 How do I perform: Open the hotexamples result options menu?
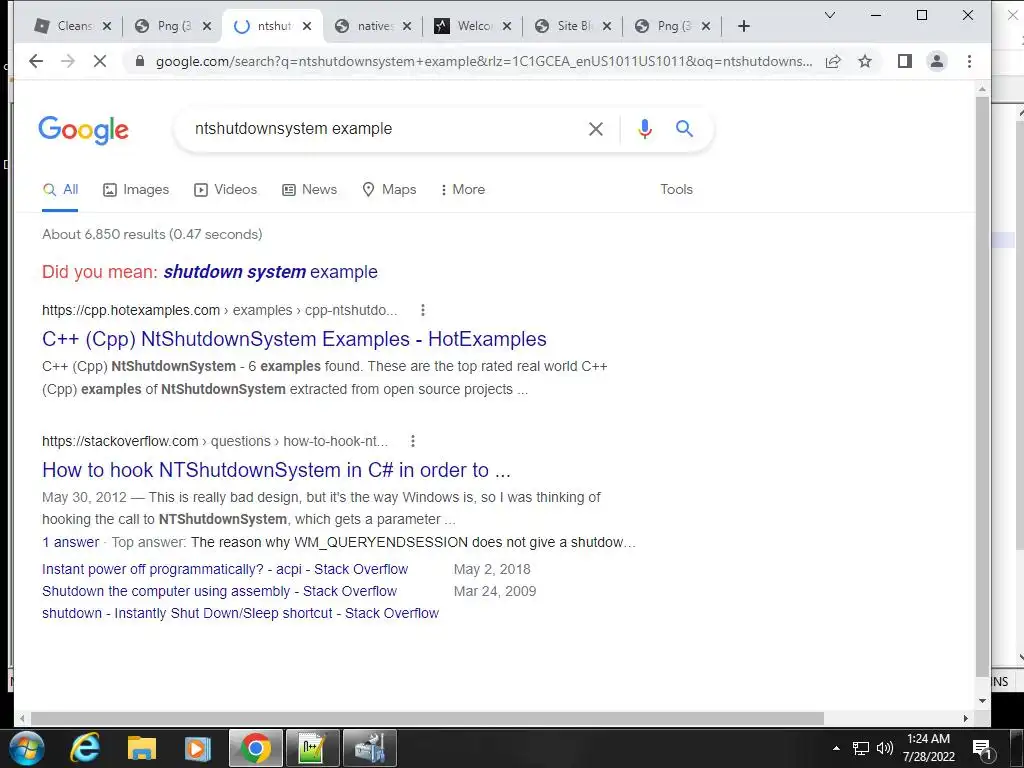423,310
